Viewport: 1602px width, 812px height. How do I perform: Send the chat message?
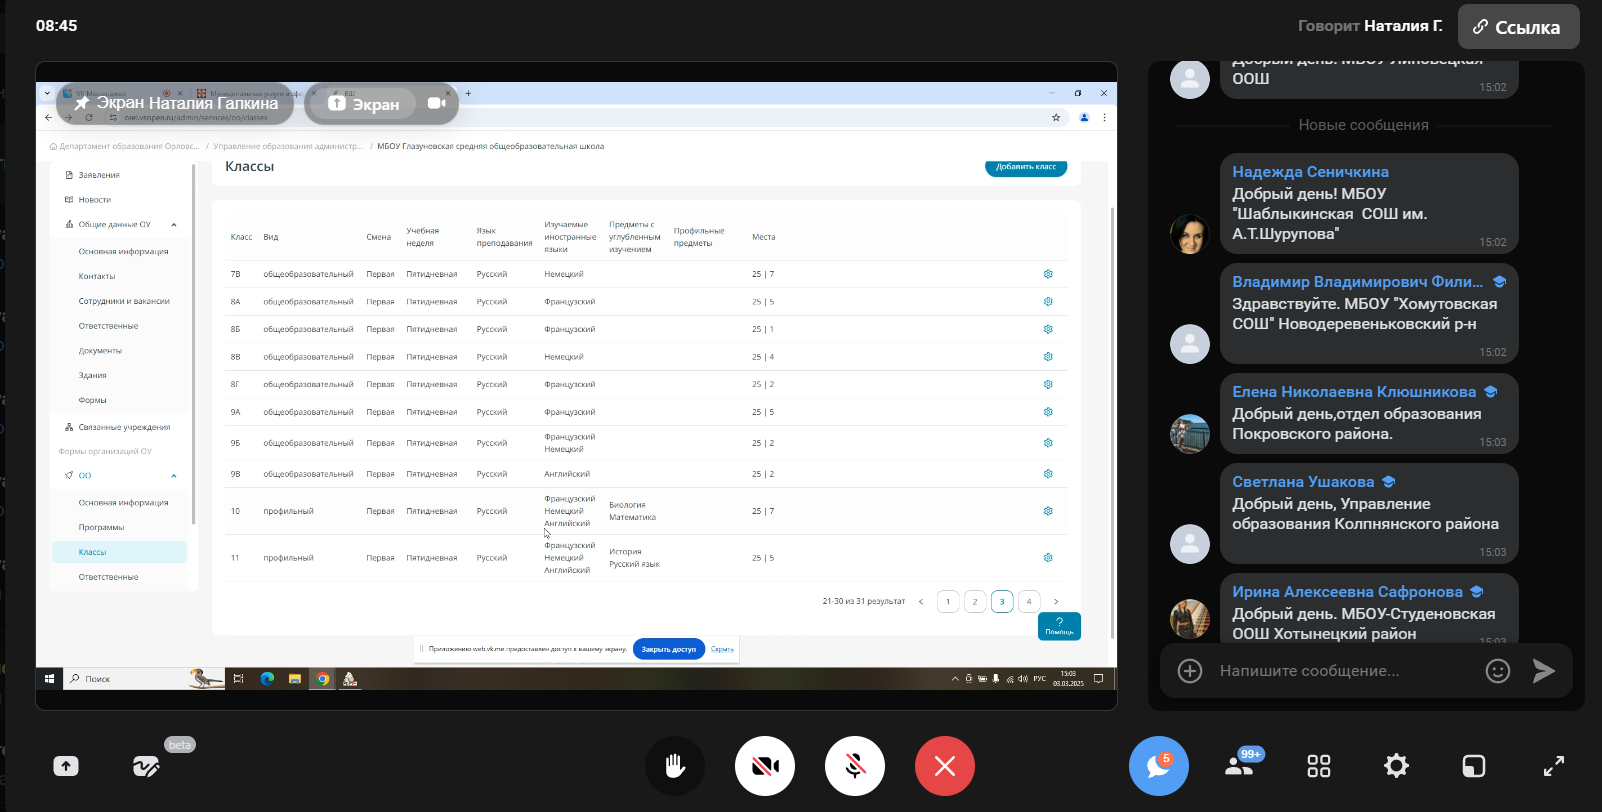(1544, 671)
